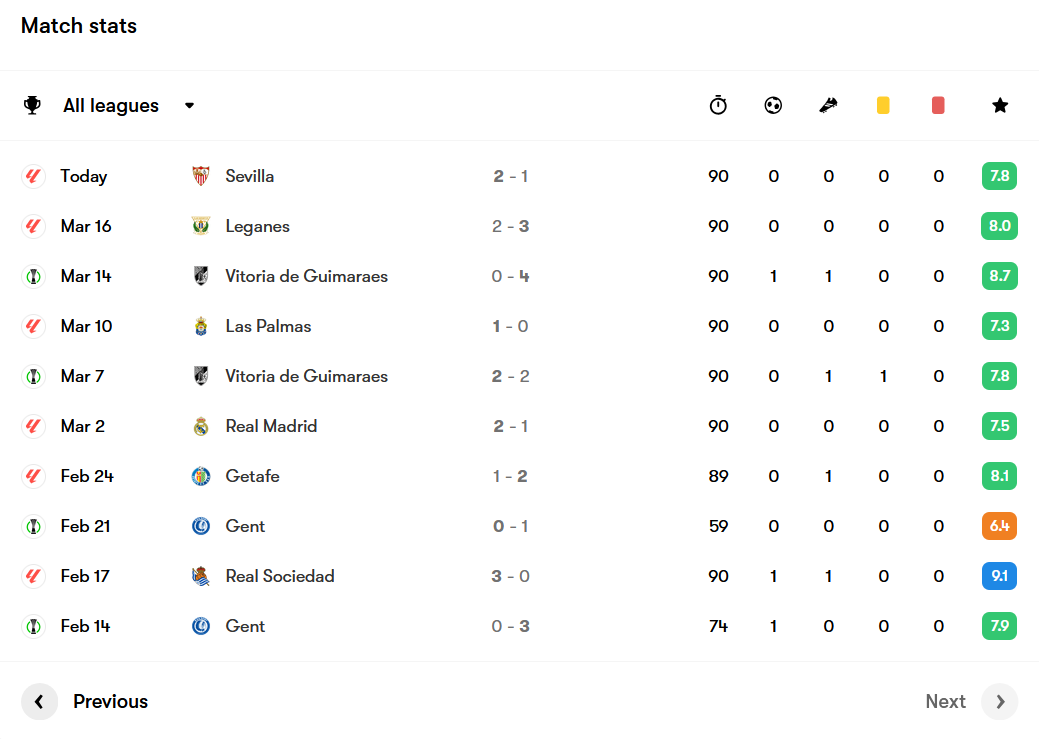Click the Getafe team name

point(252,476)
